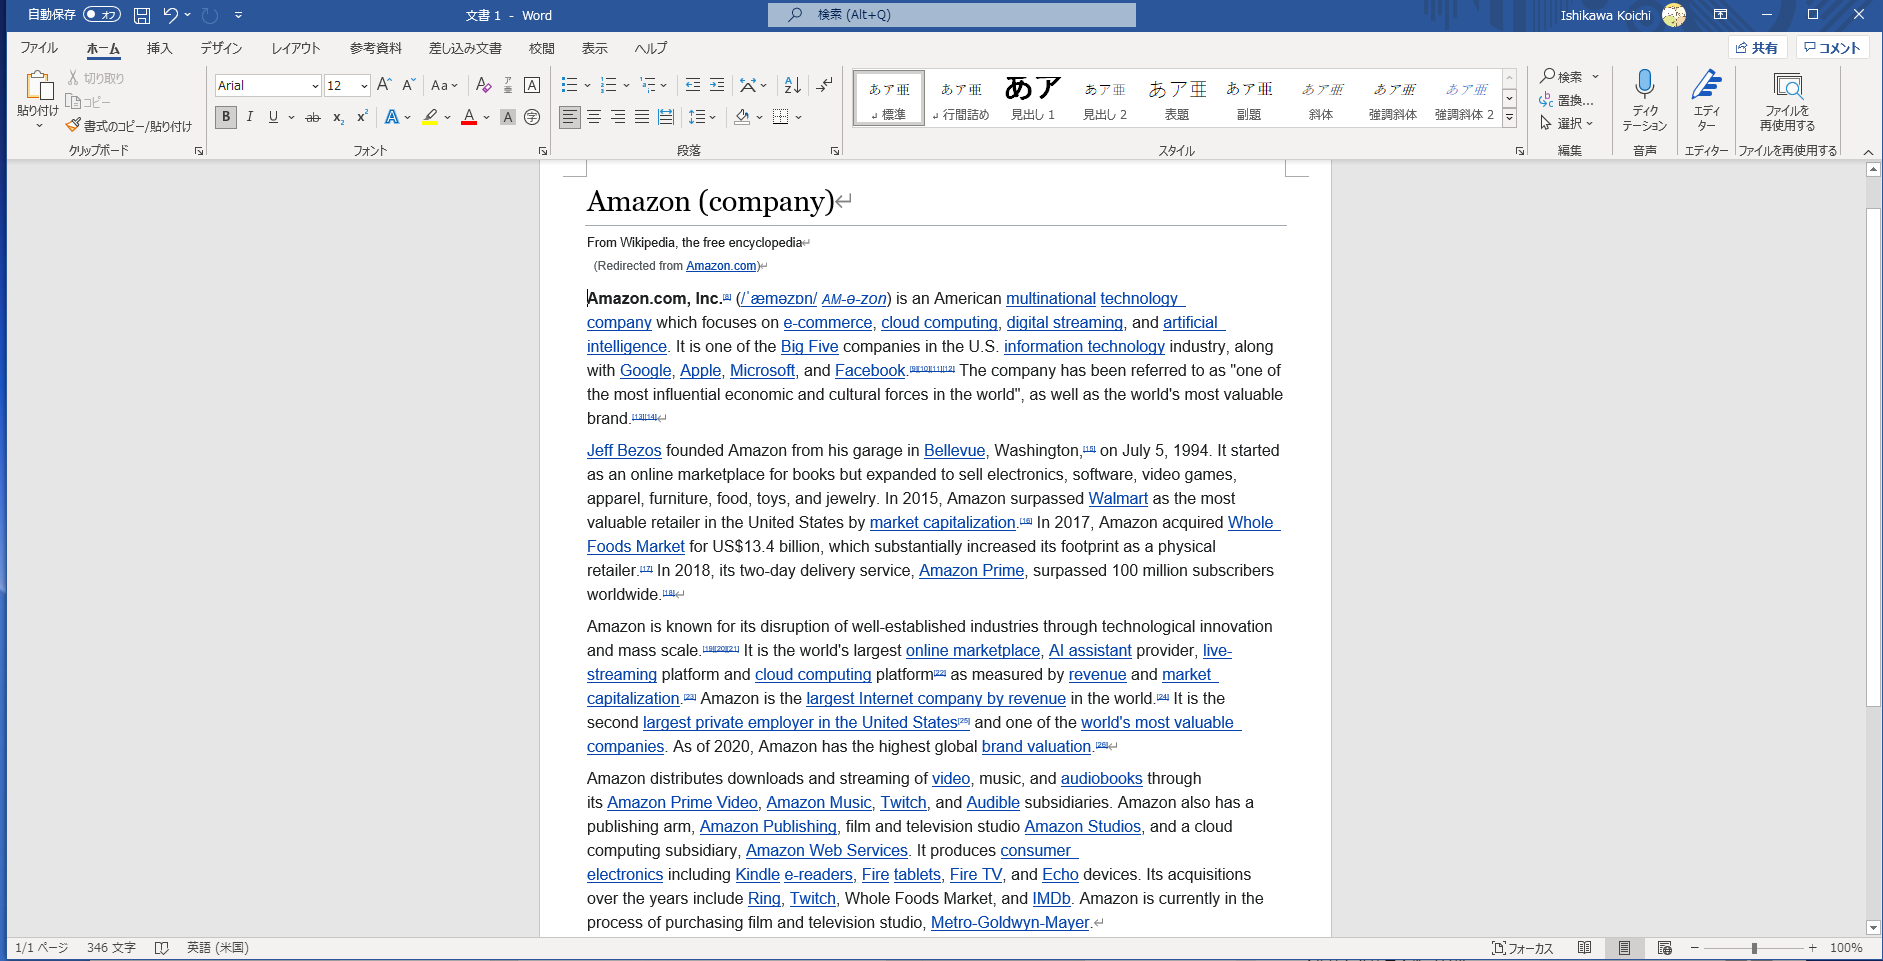1883x961 pixels.
Task: Open the Layout tab
Action: click(x=296, y=48)
